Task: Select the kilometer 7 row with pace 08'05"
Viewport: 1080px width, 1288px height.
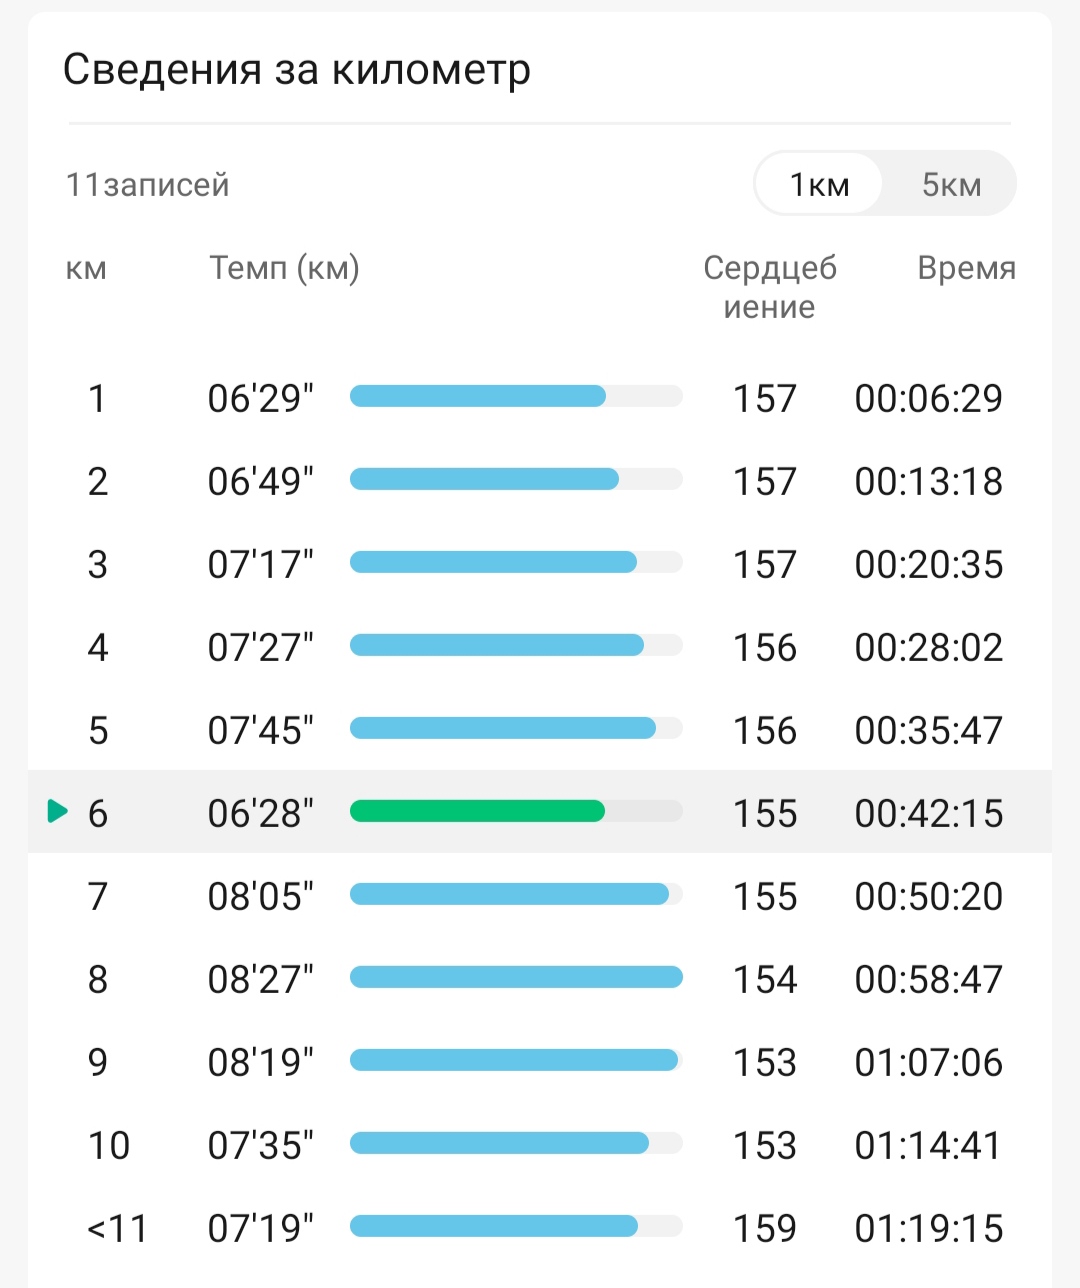Action: coord(540,895)
